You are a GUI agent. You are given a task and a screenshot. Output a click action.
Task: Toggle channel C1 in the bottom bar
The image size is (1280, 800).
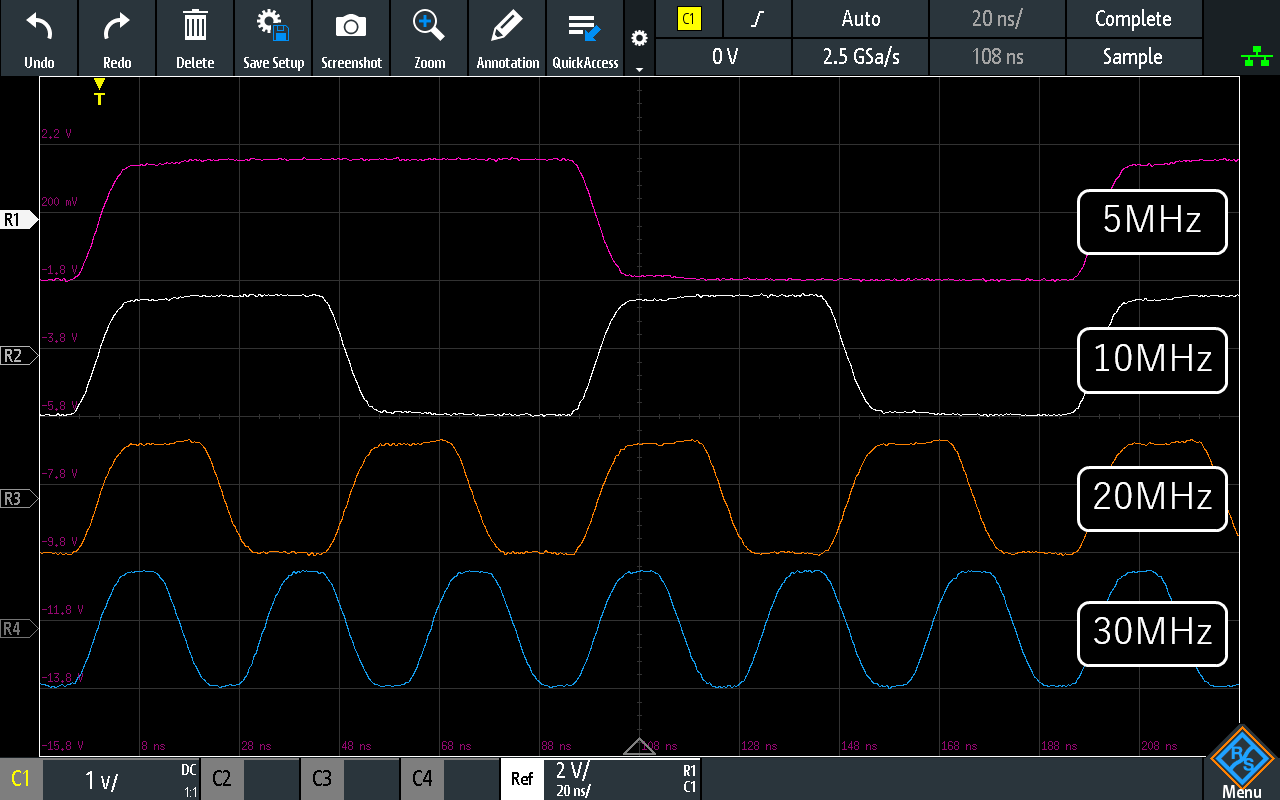click(21, 779)
